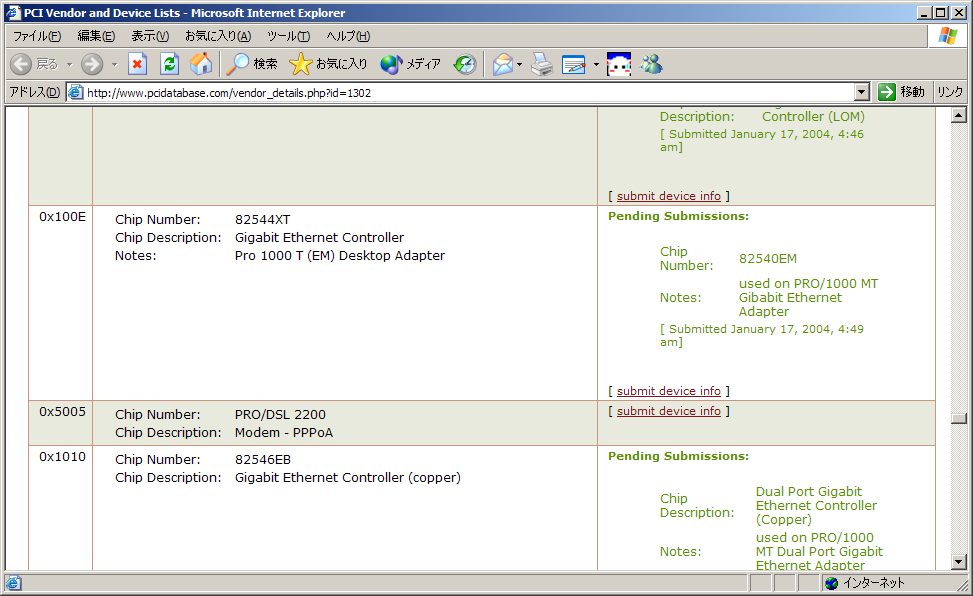Click the status bar page icon
The width and height of the screenshot is (973, 596).
point(13,583)
